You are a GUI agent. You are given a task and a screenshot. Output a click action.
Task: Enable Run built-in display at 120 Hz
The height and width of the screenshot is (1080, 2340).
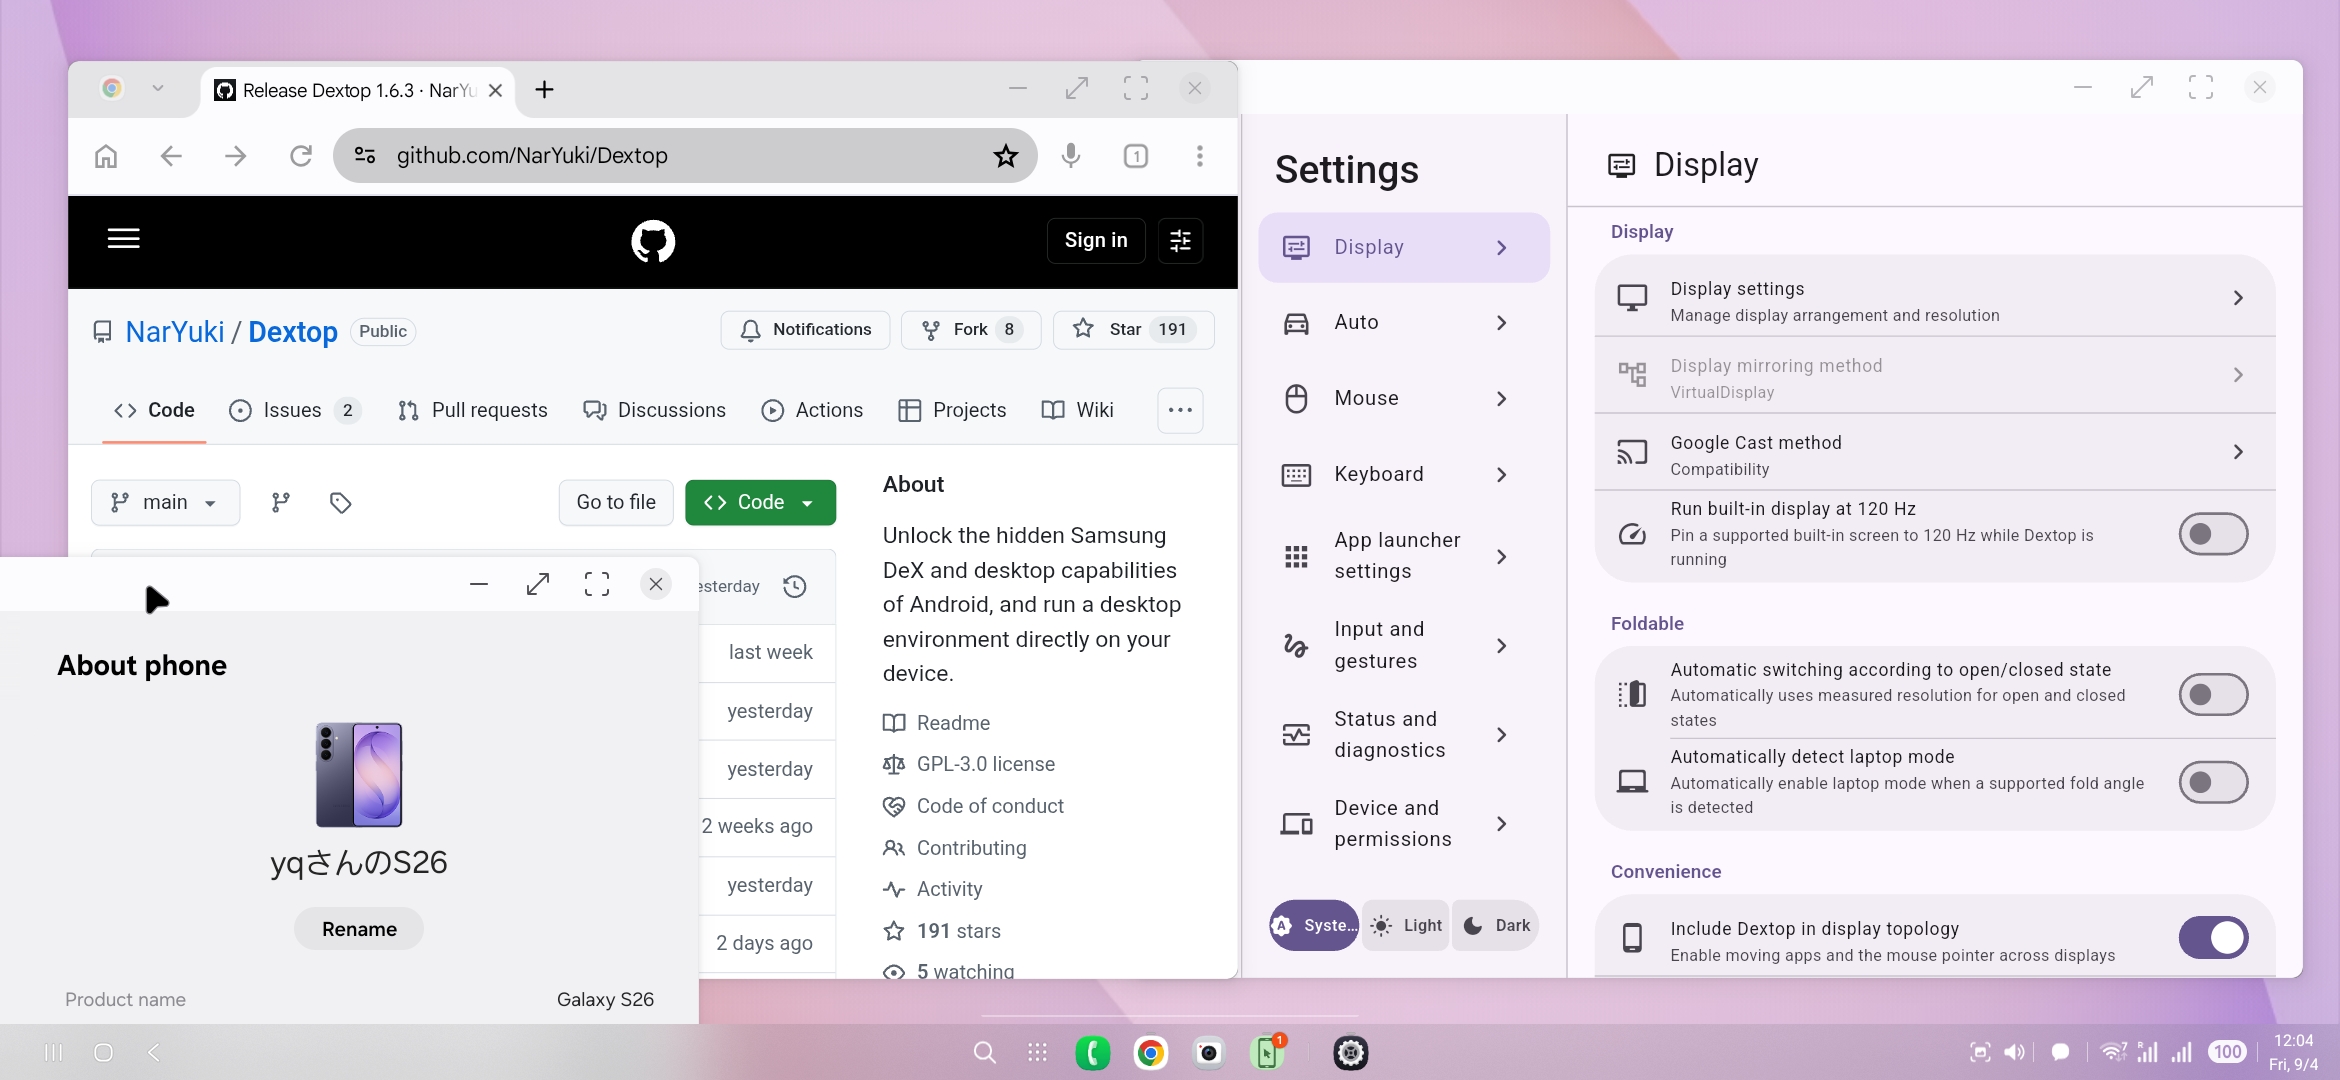[2213, 534]
